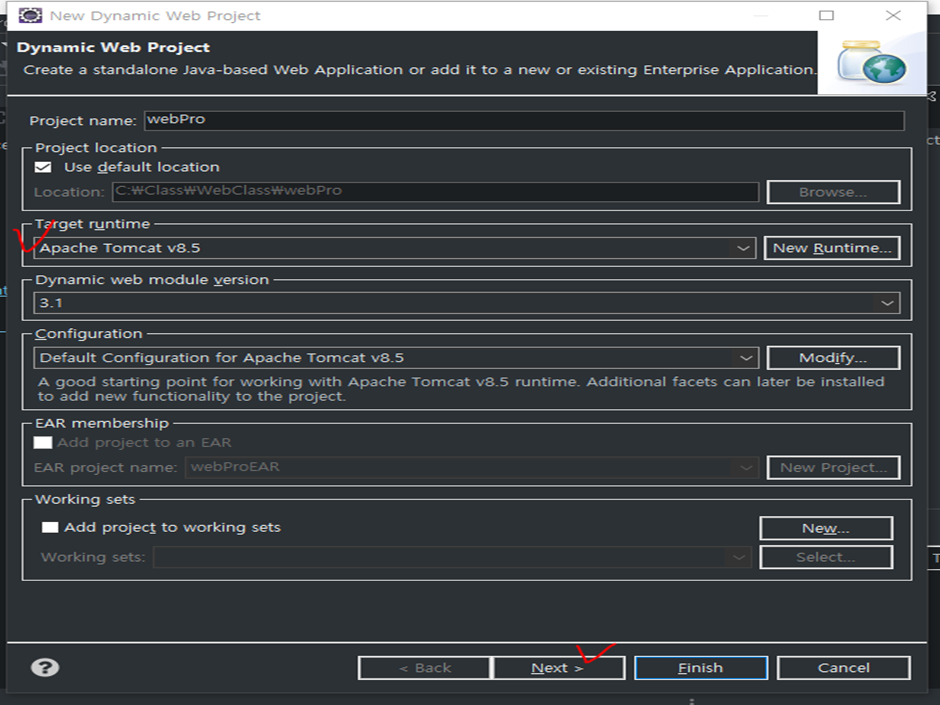
Task: Click the Back button
Action: point(424,668)
